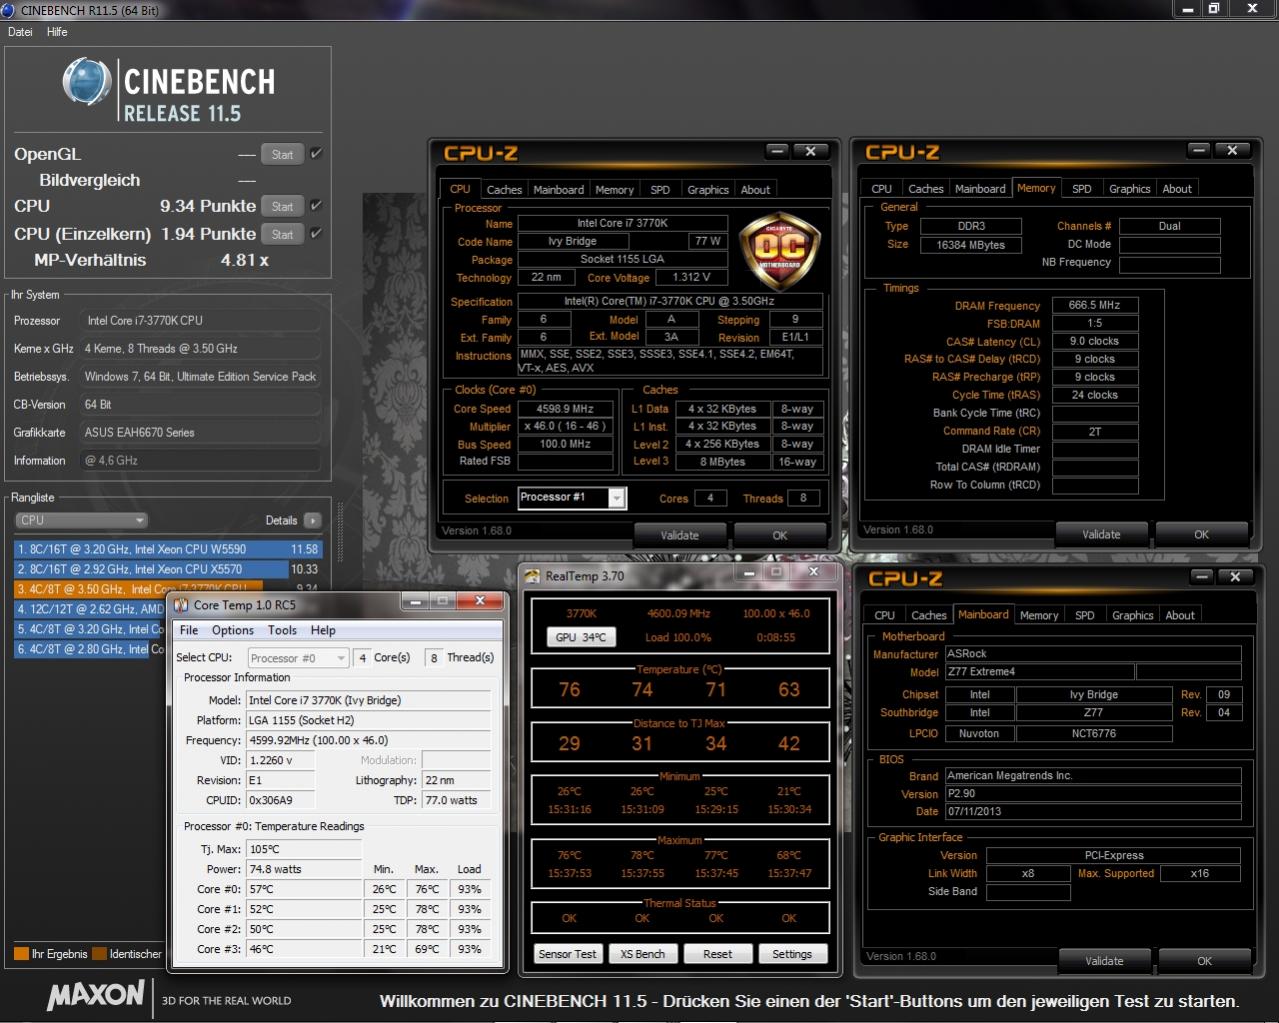Open the Hilfe menu
1279x1023 pixels.
point(57,32)
